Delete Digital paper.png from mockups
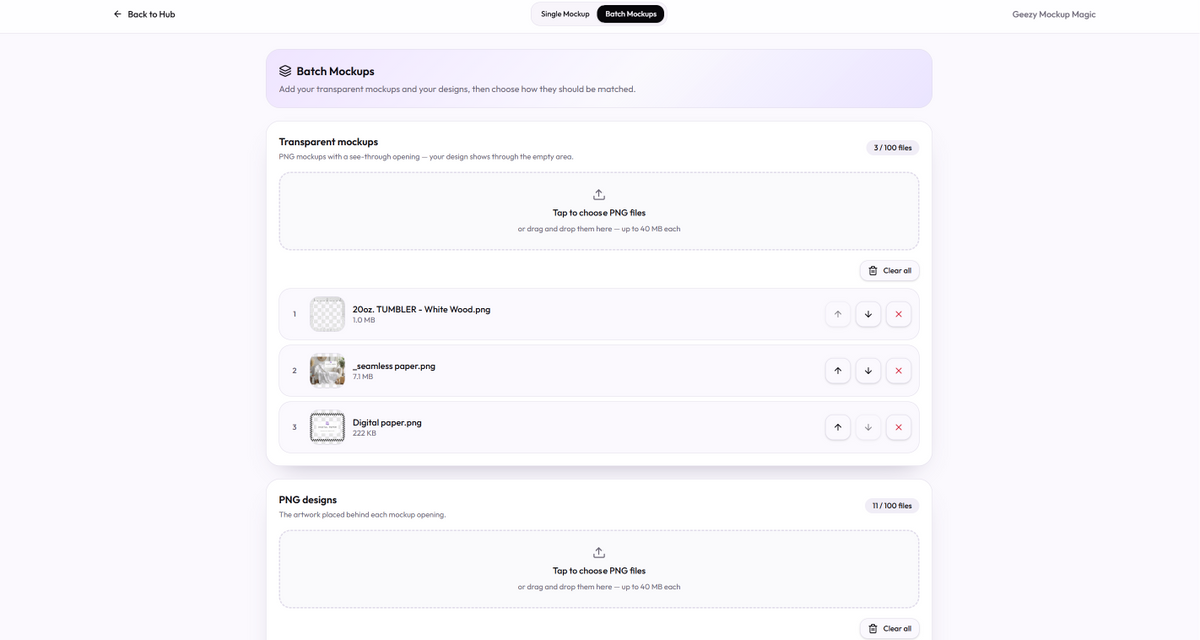This screenshot has width=1200, height=640. coord(898,427)
